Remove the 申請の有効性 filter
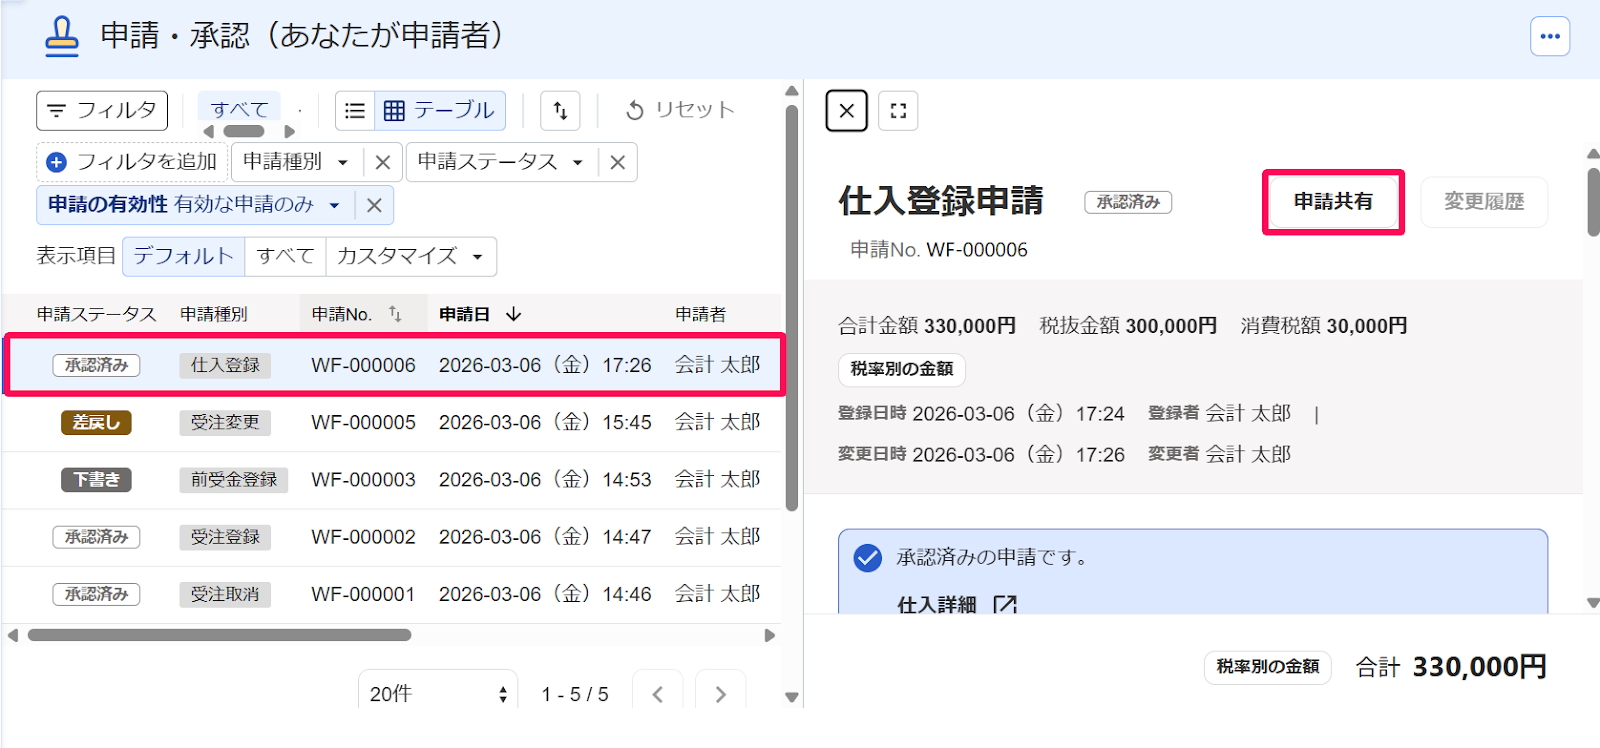Screen dimensions: 1600x748 tap(374, 205)
